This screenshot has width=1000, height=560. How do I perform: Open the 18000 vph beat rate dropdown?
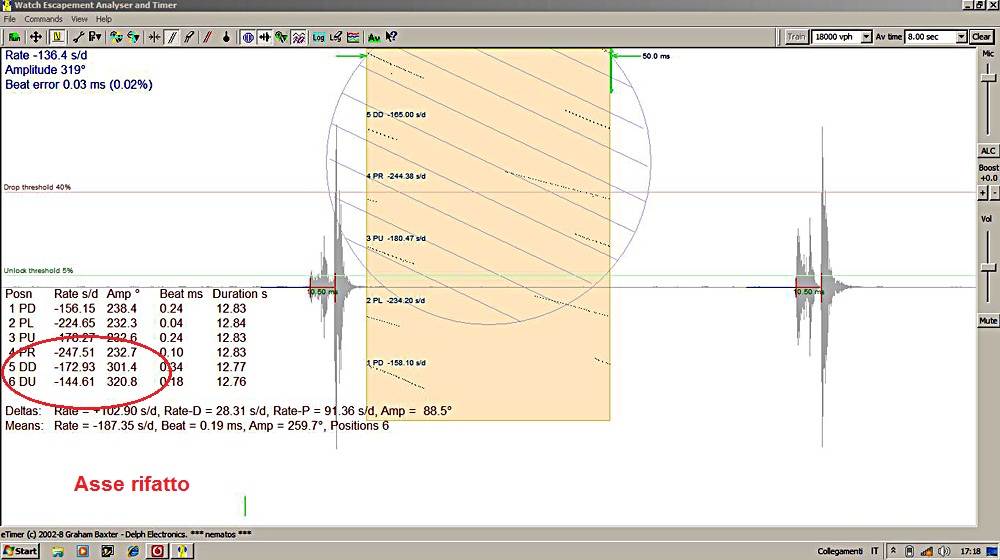click(x=864, y=37)
